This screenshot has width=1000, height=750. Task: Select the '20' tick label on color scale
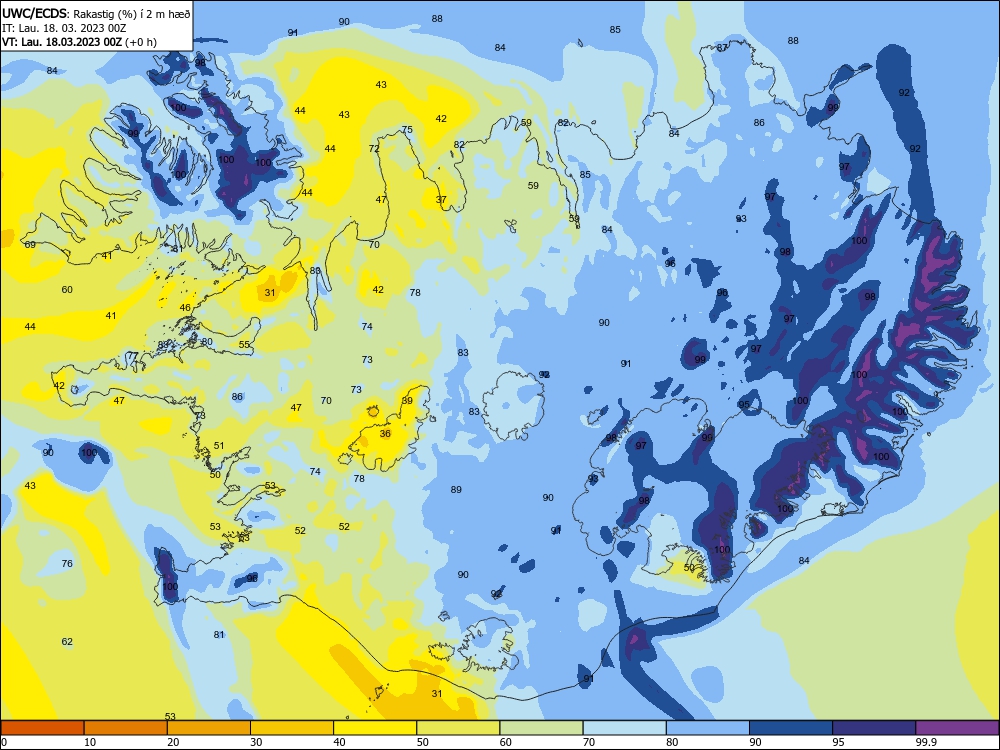(x=173, y=742)
